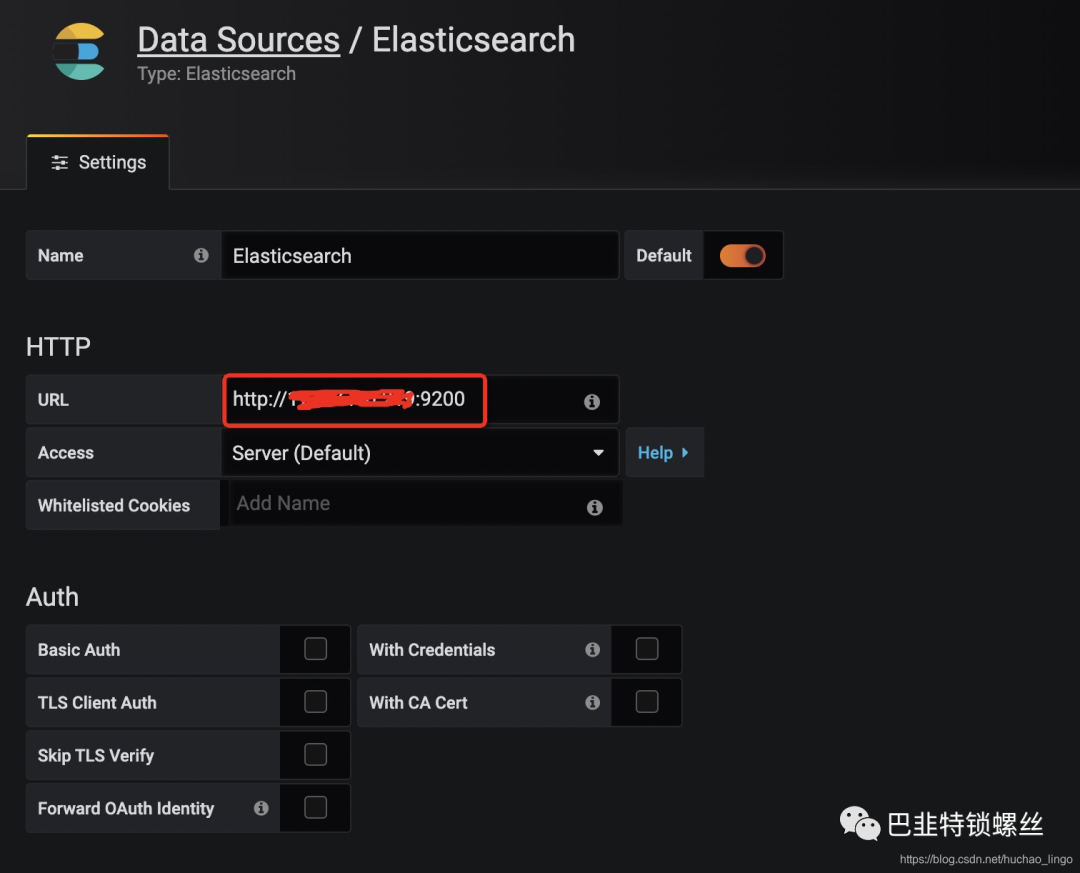This screenshot has width=1080, height=873.
Task: Click the URL input field
Action: [419, 400]
